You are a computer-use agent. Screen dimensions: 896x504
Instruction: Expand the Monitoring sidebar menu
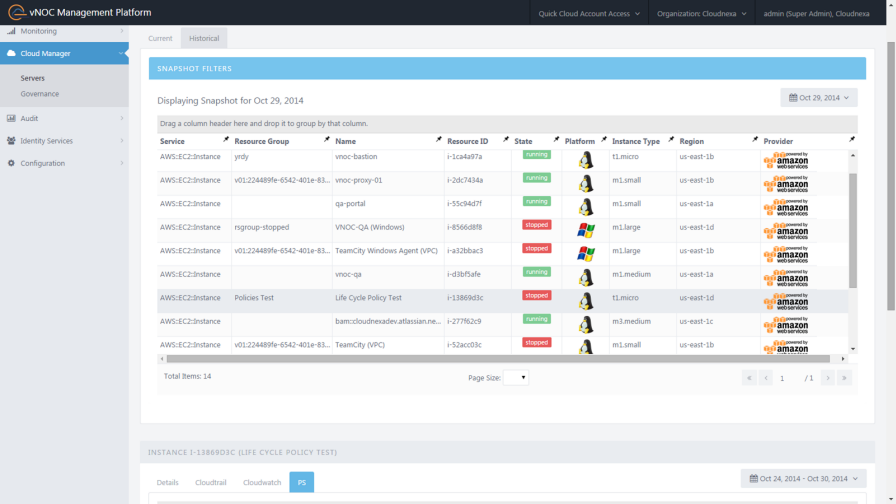64,32
